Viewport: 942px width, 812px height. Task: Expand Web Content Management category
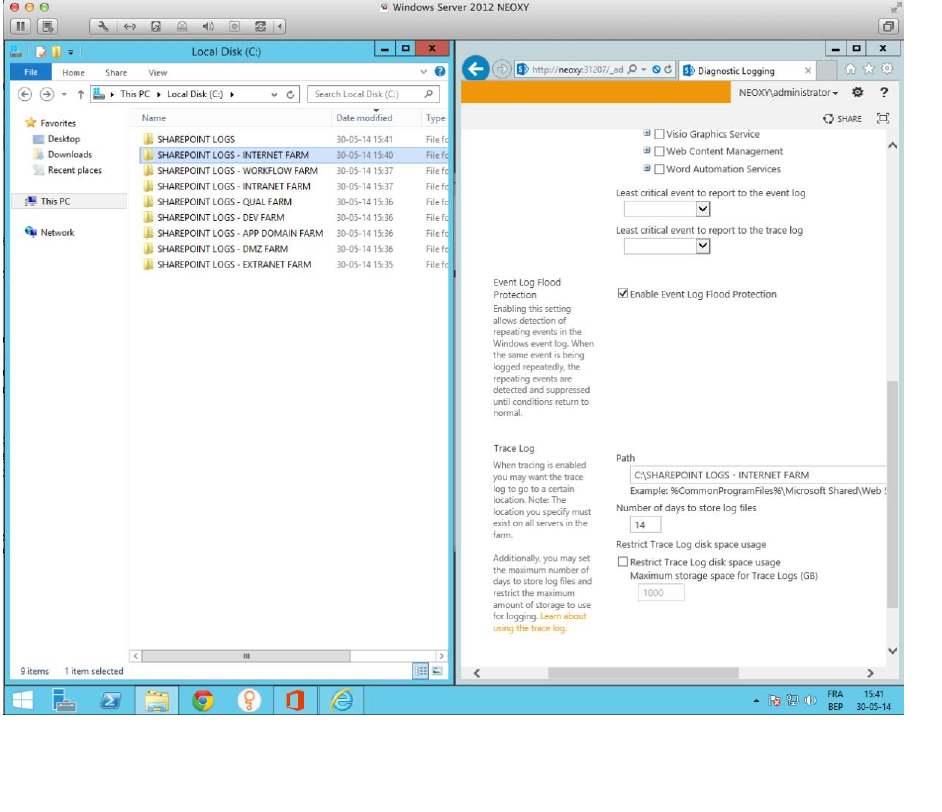pos(646,151)
